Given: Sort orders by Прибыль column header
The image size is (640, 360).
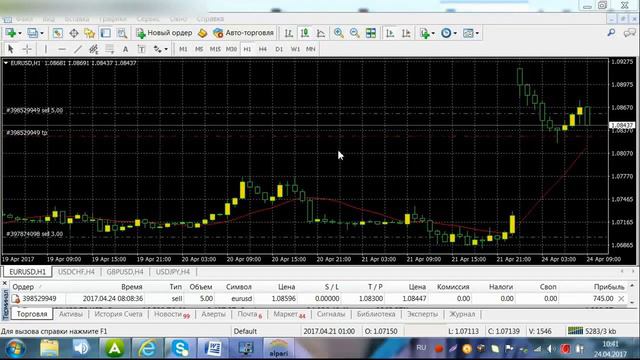Looking at the screenshot, I should (609, 287).
